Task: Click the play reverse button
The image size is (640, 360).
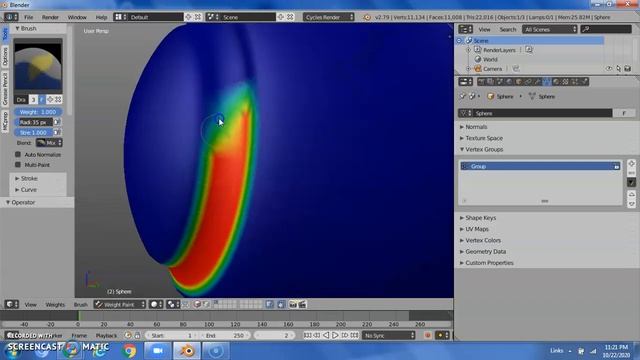Action: (326, 336)
